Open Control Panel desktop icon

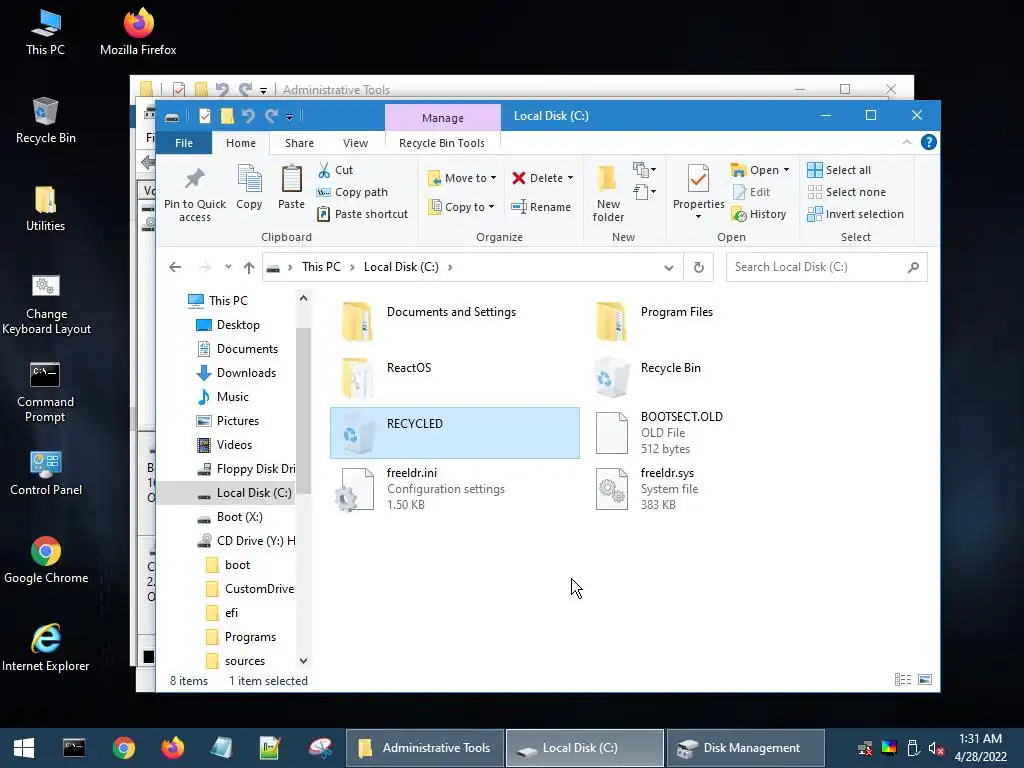(x=46, y=473)
